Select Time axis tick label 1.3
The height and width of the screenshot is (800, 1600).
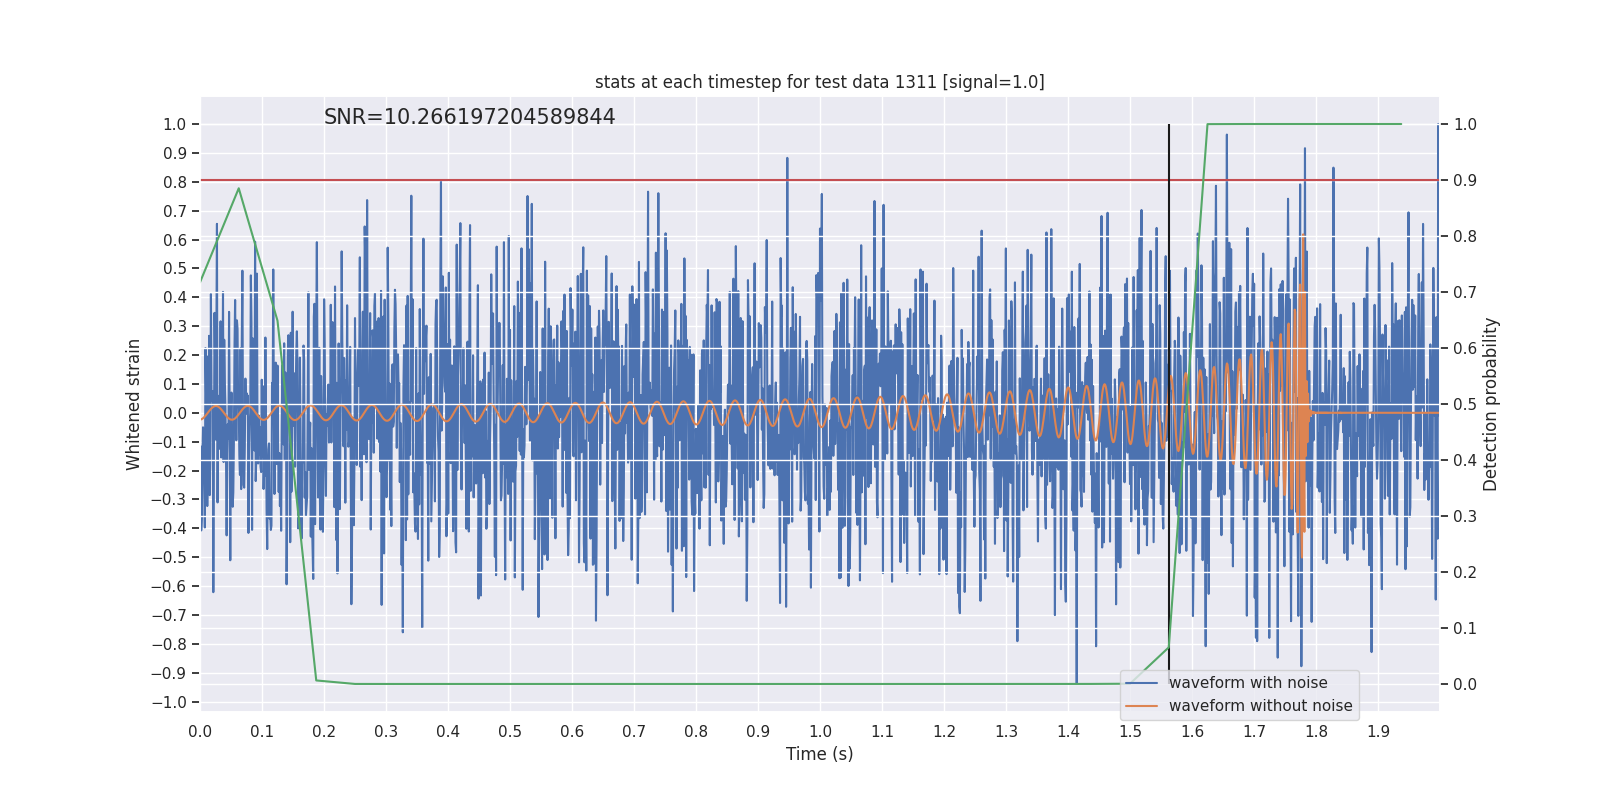[1006, 732]
